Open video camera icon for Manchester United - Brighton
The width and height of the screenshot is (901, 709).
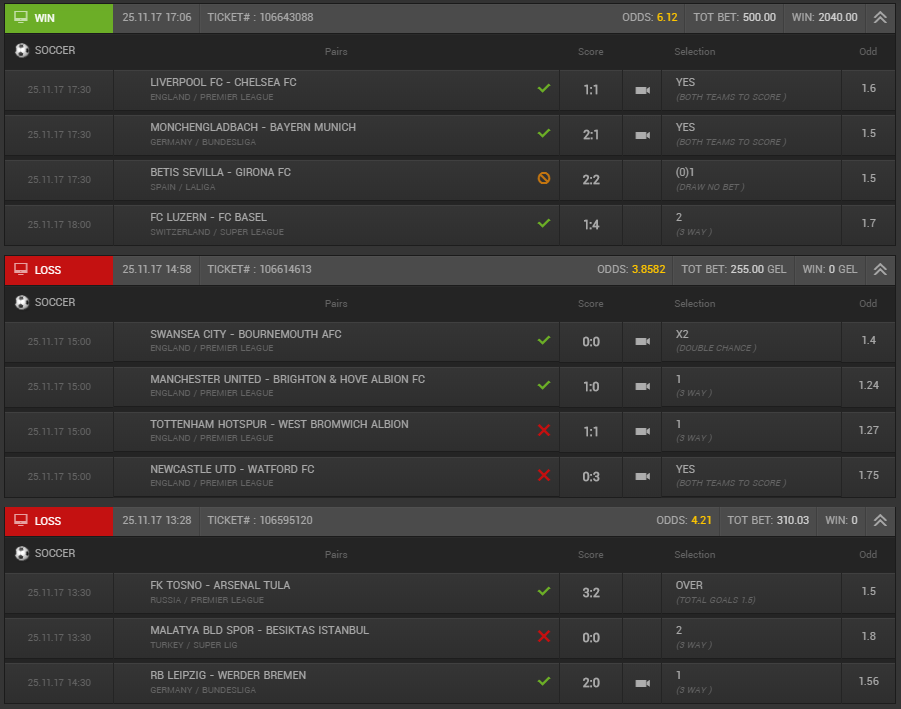[x=642, y=386]
